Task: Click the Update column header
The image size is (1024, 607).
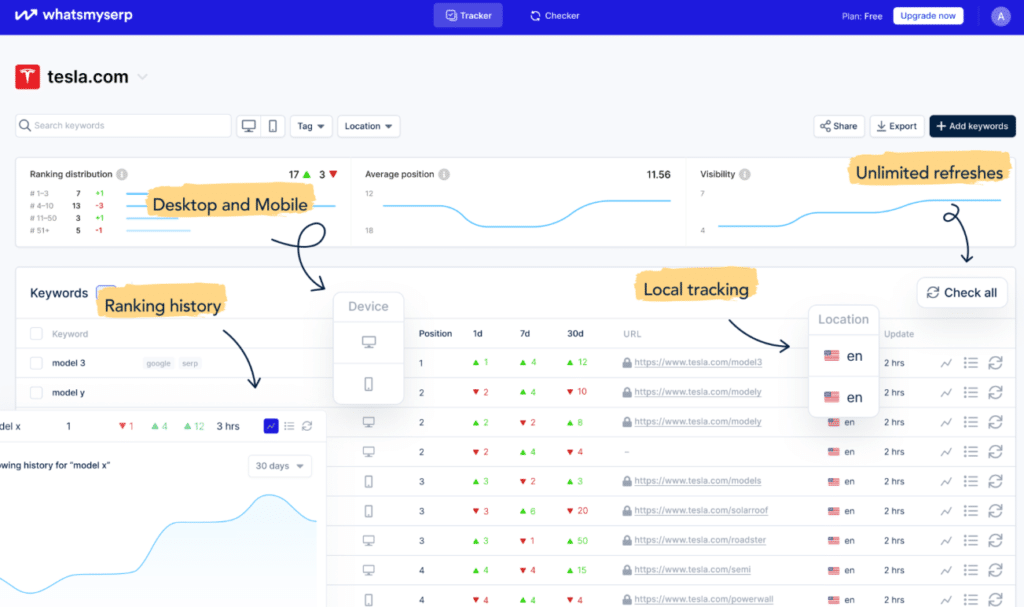Action: point(899,334)
